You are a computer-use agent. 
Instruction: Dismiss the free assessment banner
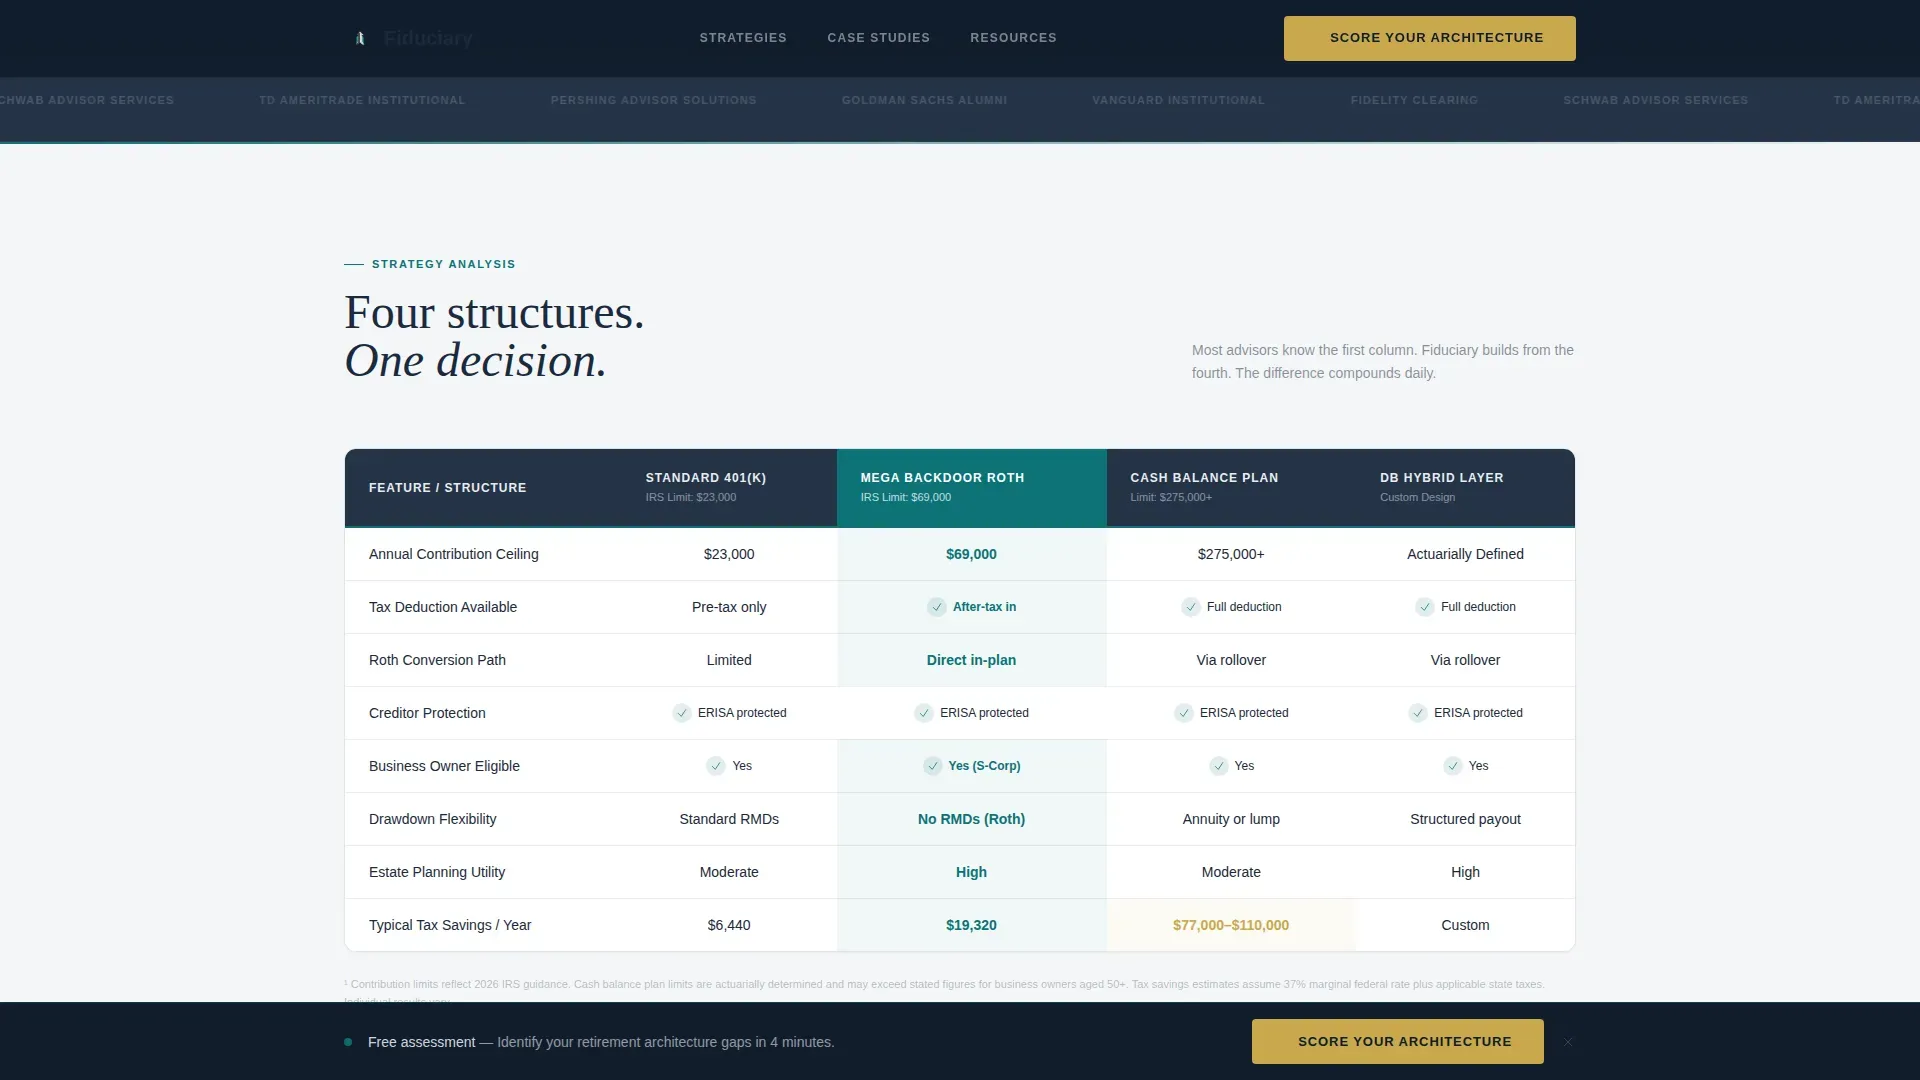[x=1568, y=1042]
